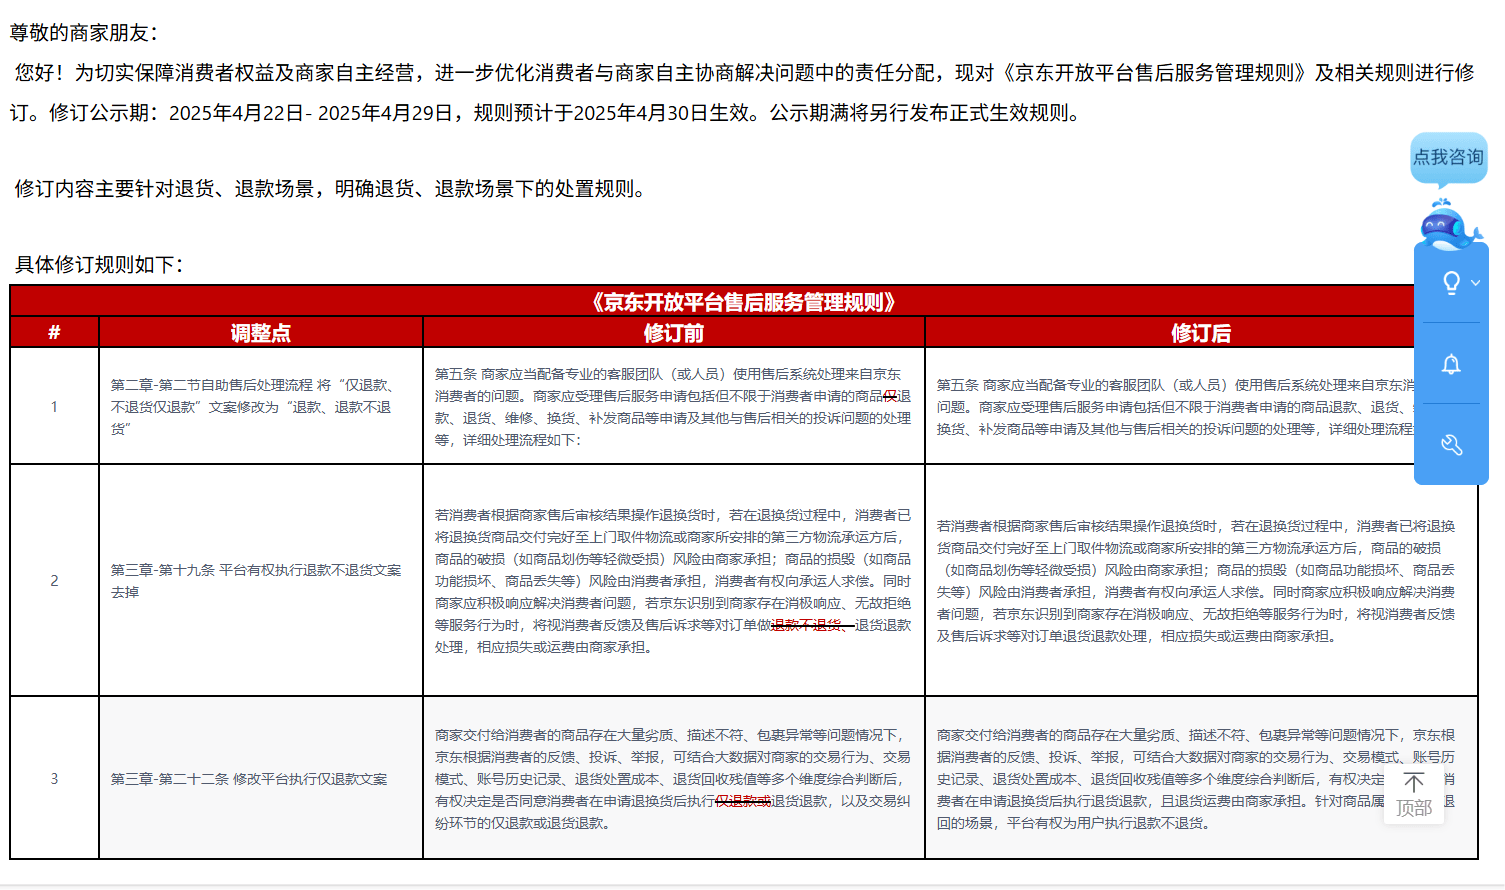Click the wrench tool icon in sidebar
Viewport: 1505px width, 890px height.
point(1451,445)
